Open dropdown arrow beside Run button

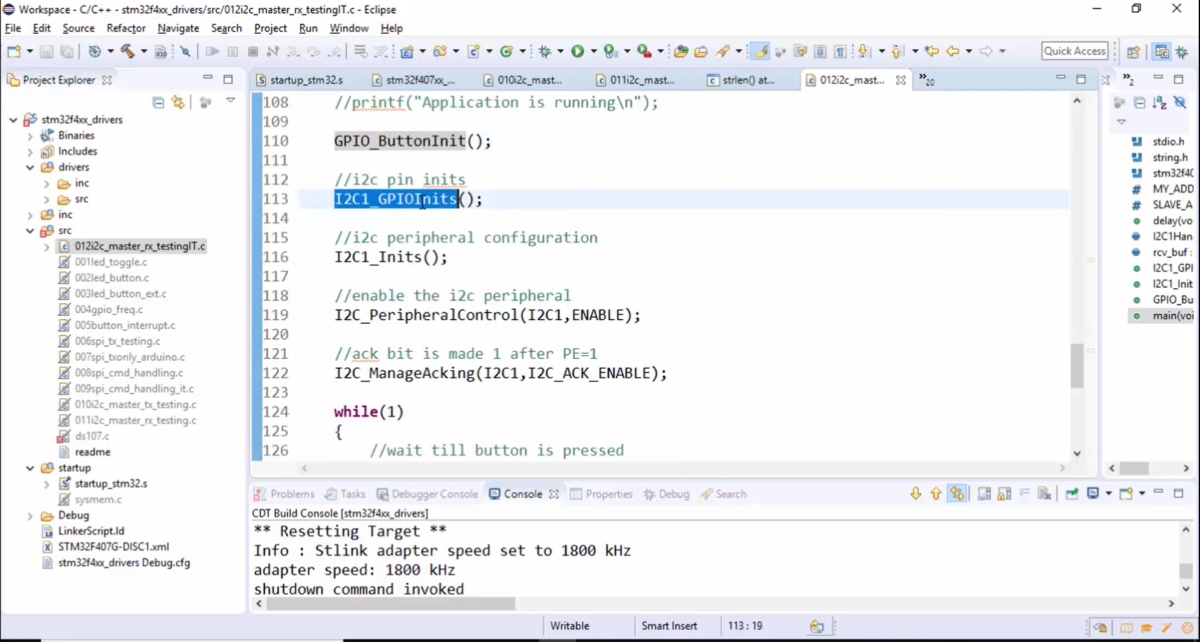(593, 51)
